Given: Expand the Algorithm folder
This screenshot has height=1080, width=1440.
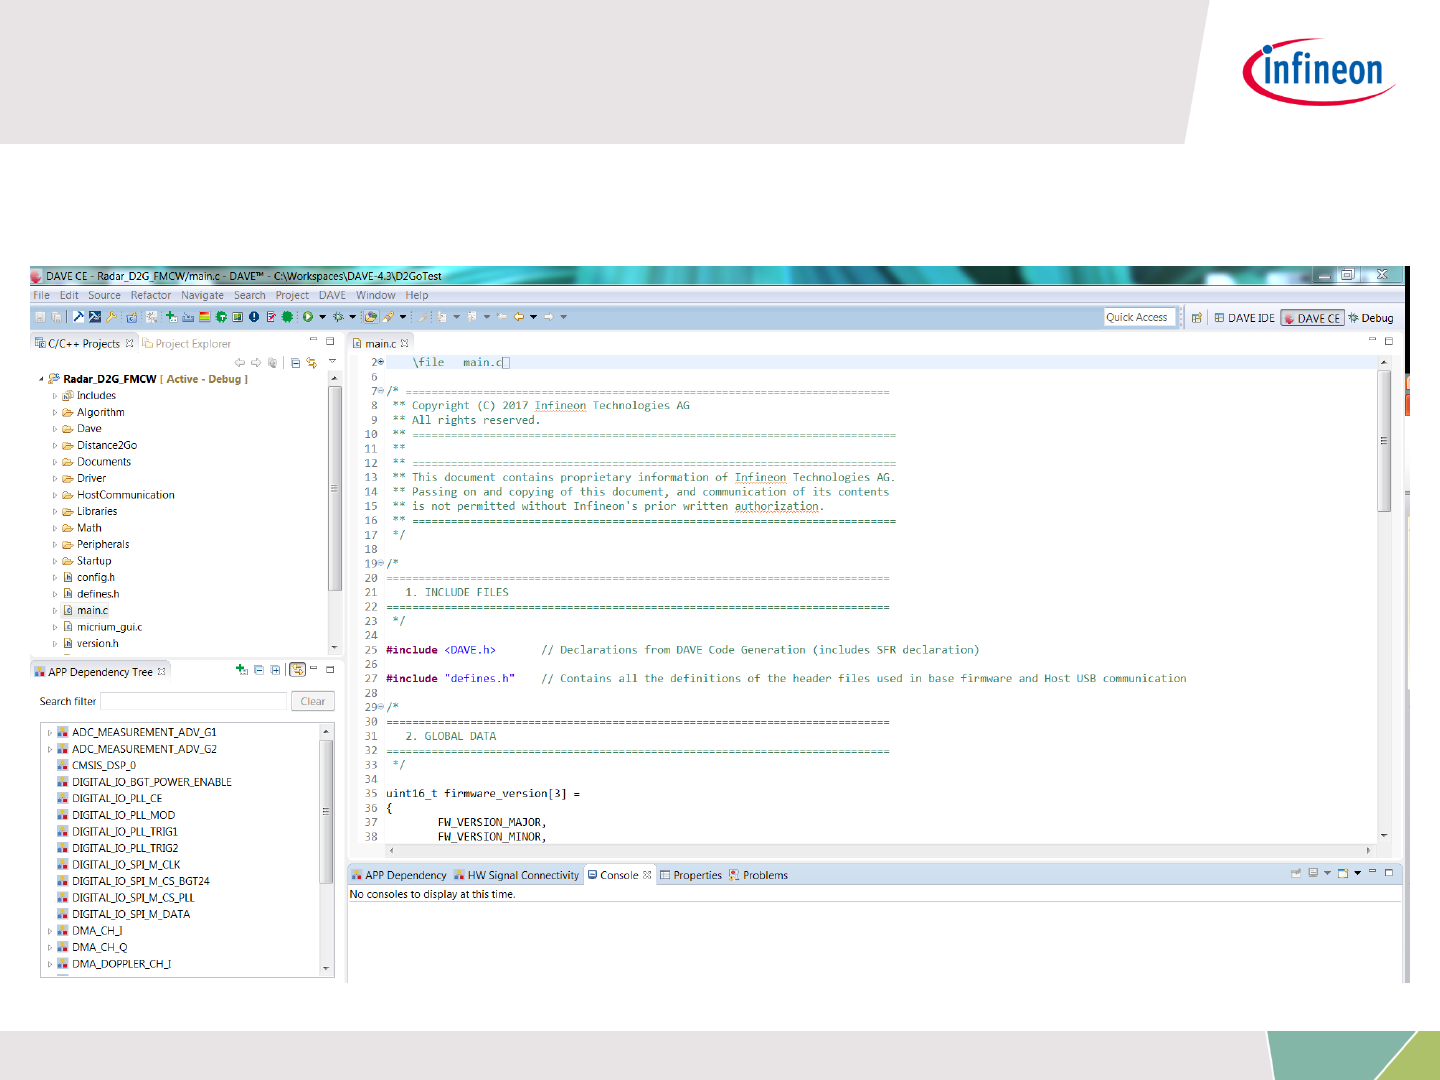Looking at the screenshot, I should point(55,412).
